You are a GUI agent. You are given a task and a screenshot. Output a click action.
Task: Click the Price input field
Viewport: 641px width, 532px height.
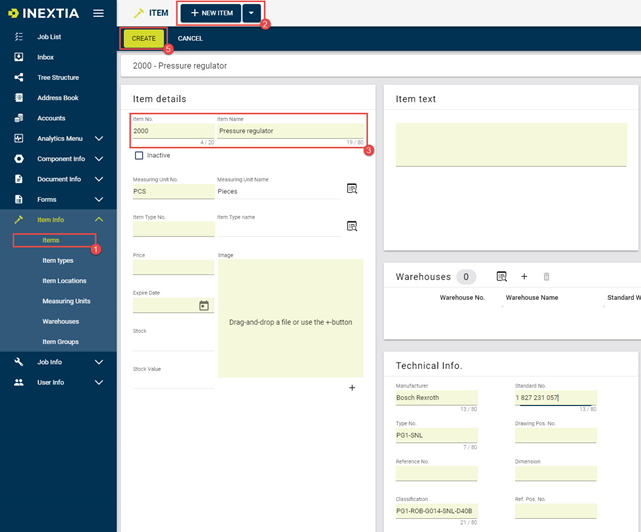click(x=173, y=267)
